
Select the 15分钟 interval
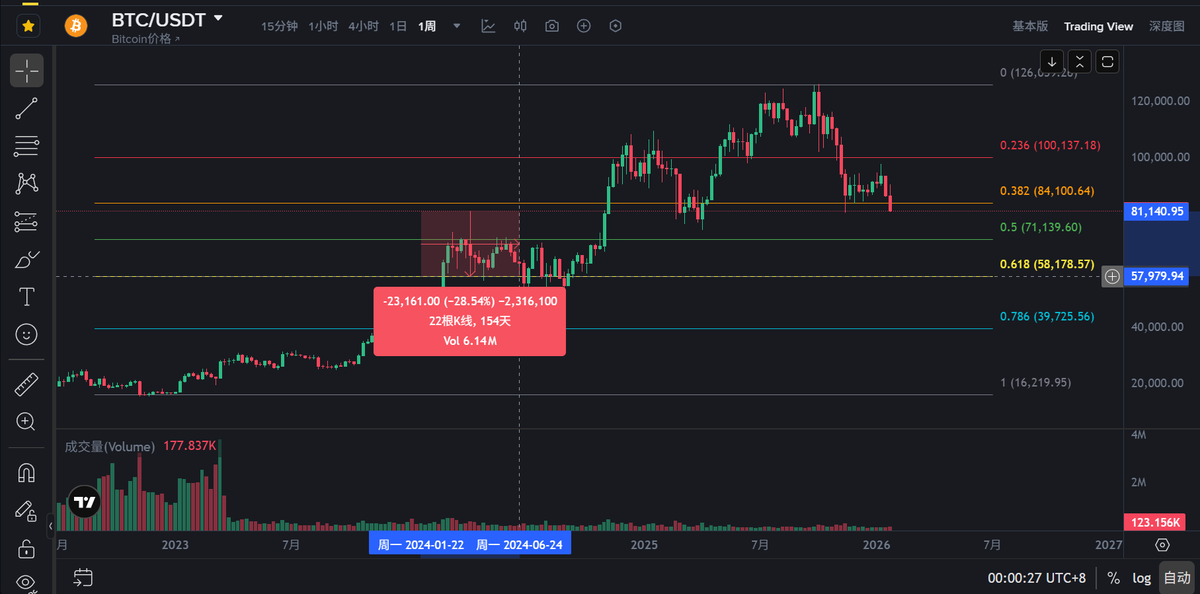coord(279,26)
